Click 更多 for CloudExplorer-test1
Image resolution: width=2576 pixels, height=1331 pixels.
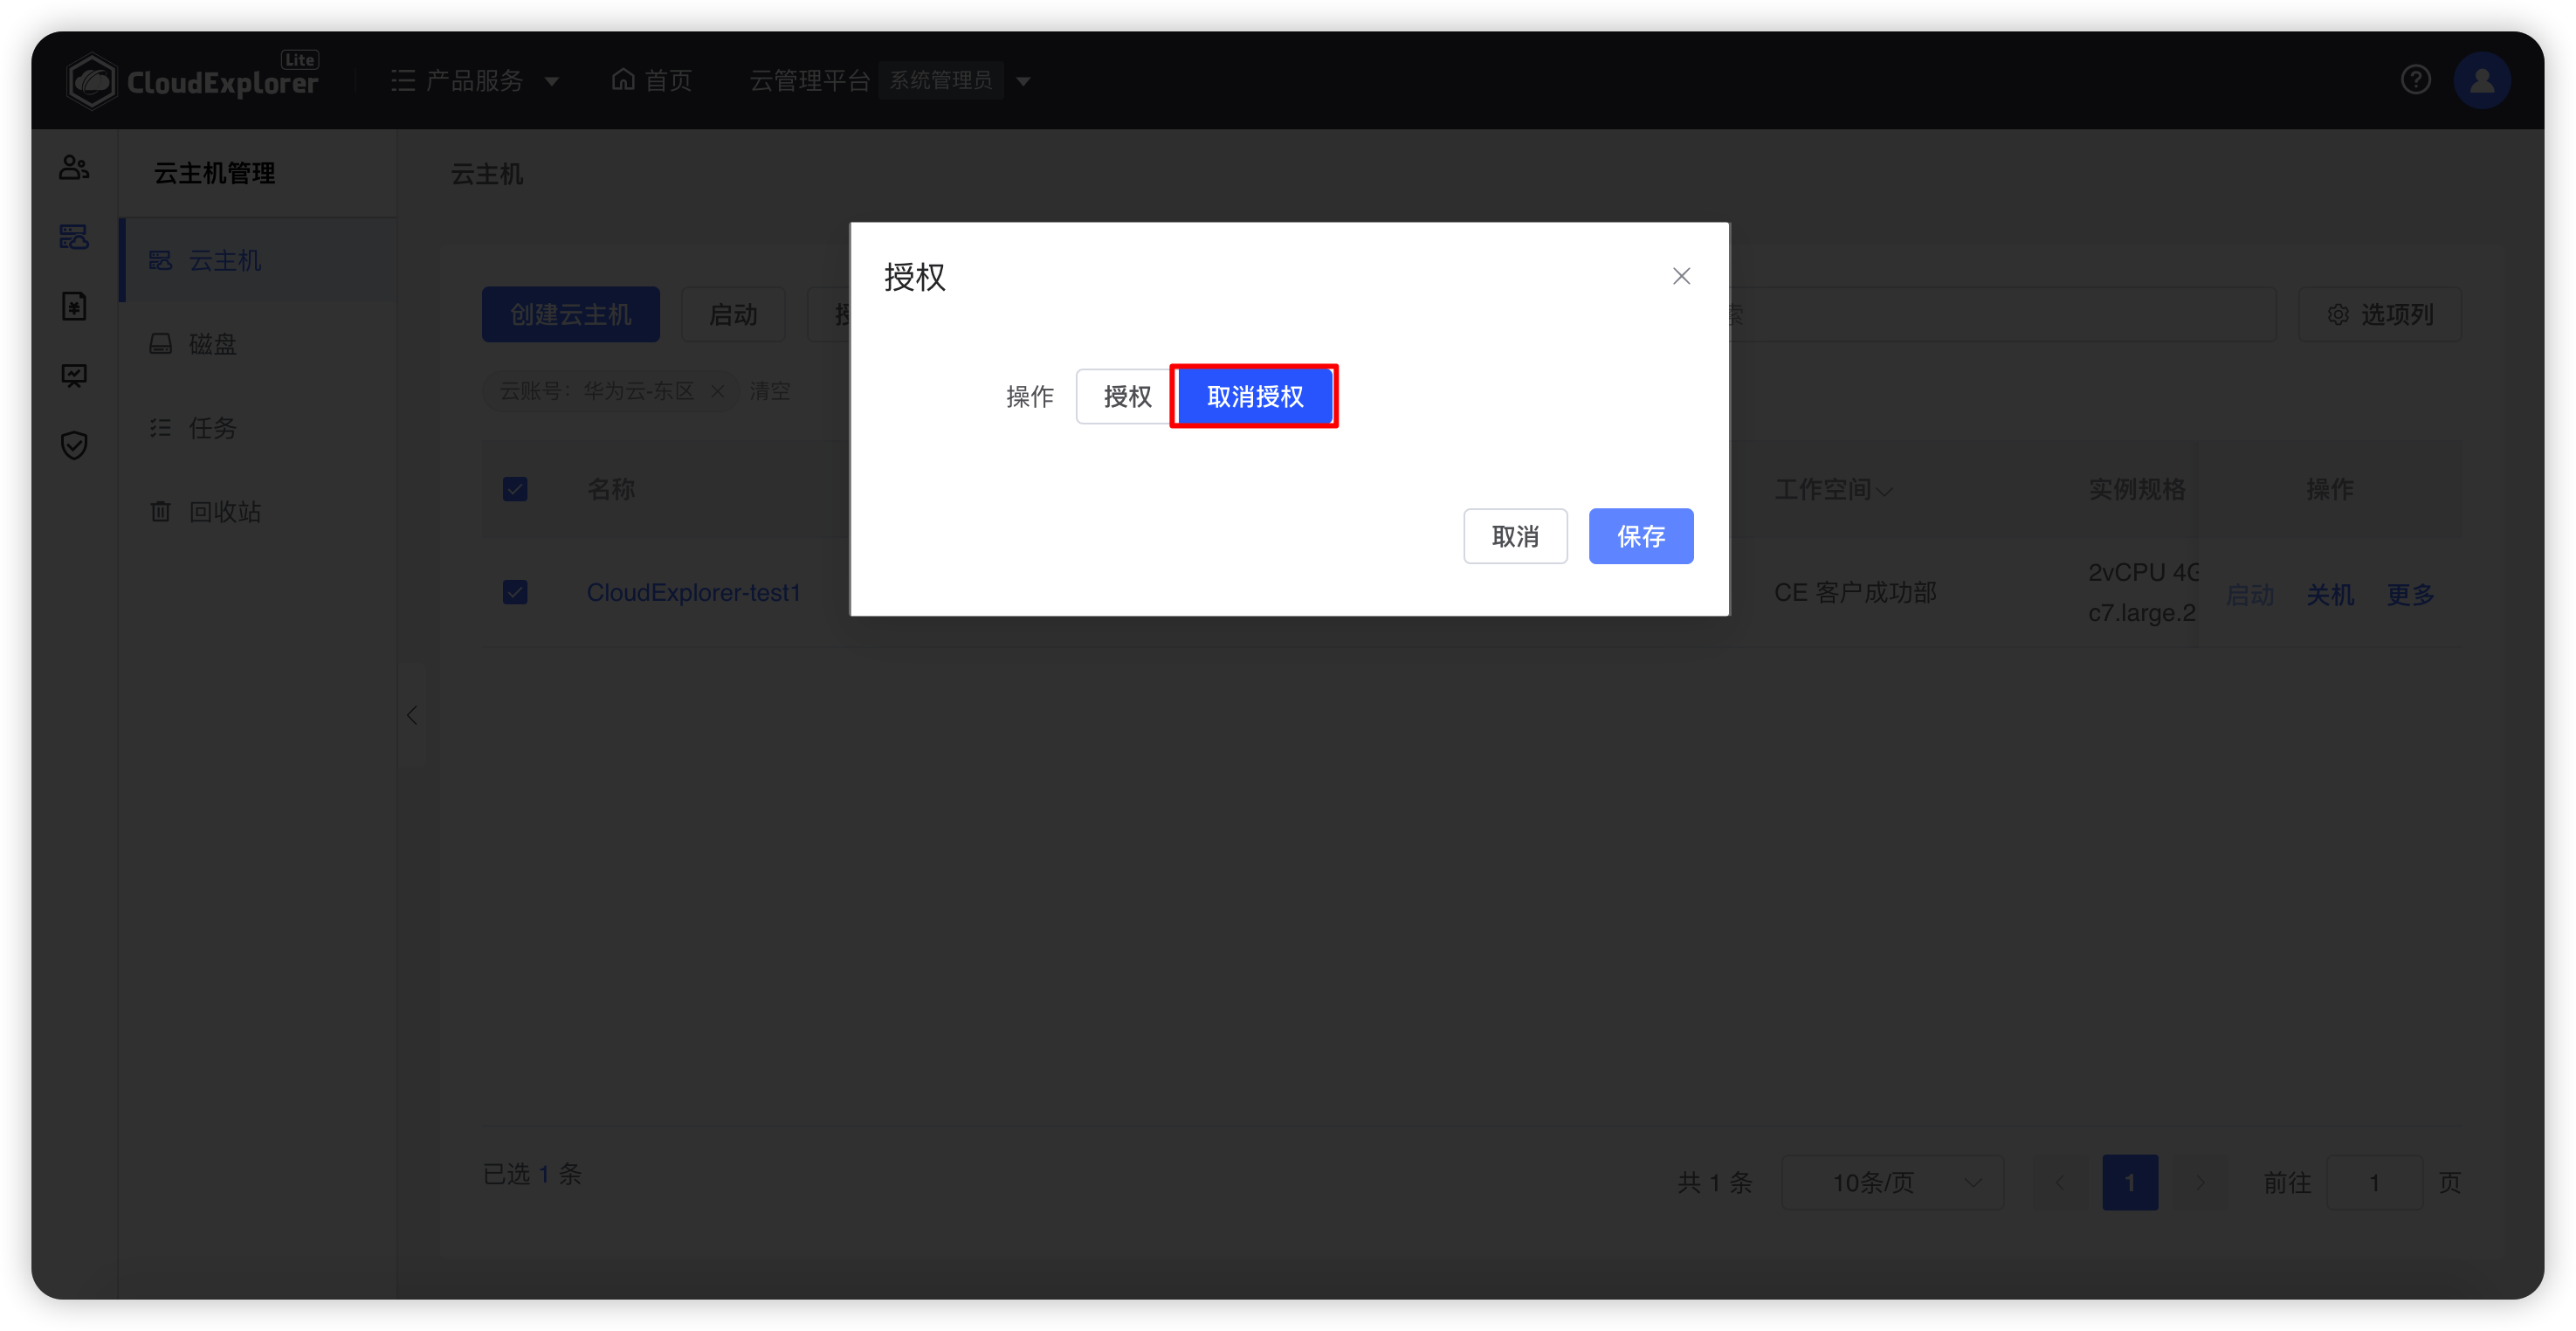pos(2410,595)
